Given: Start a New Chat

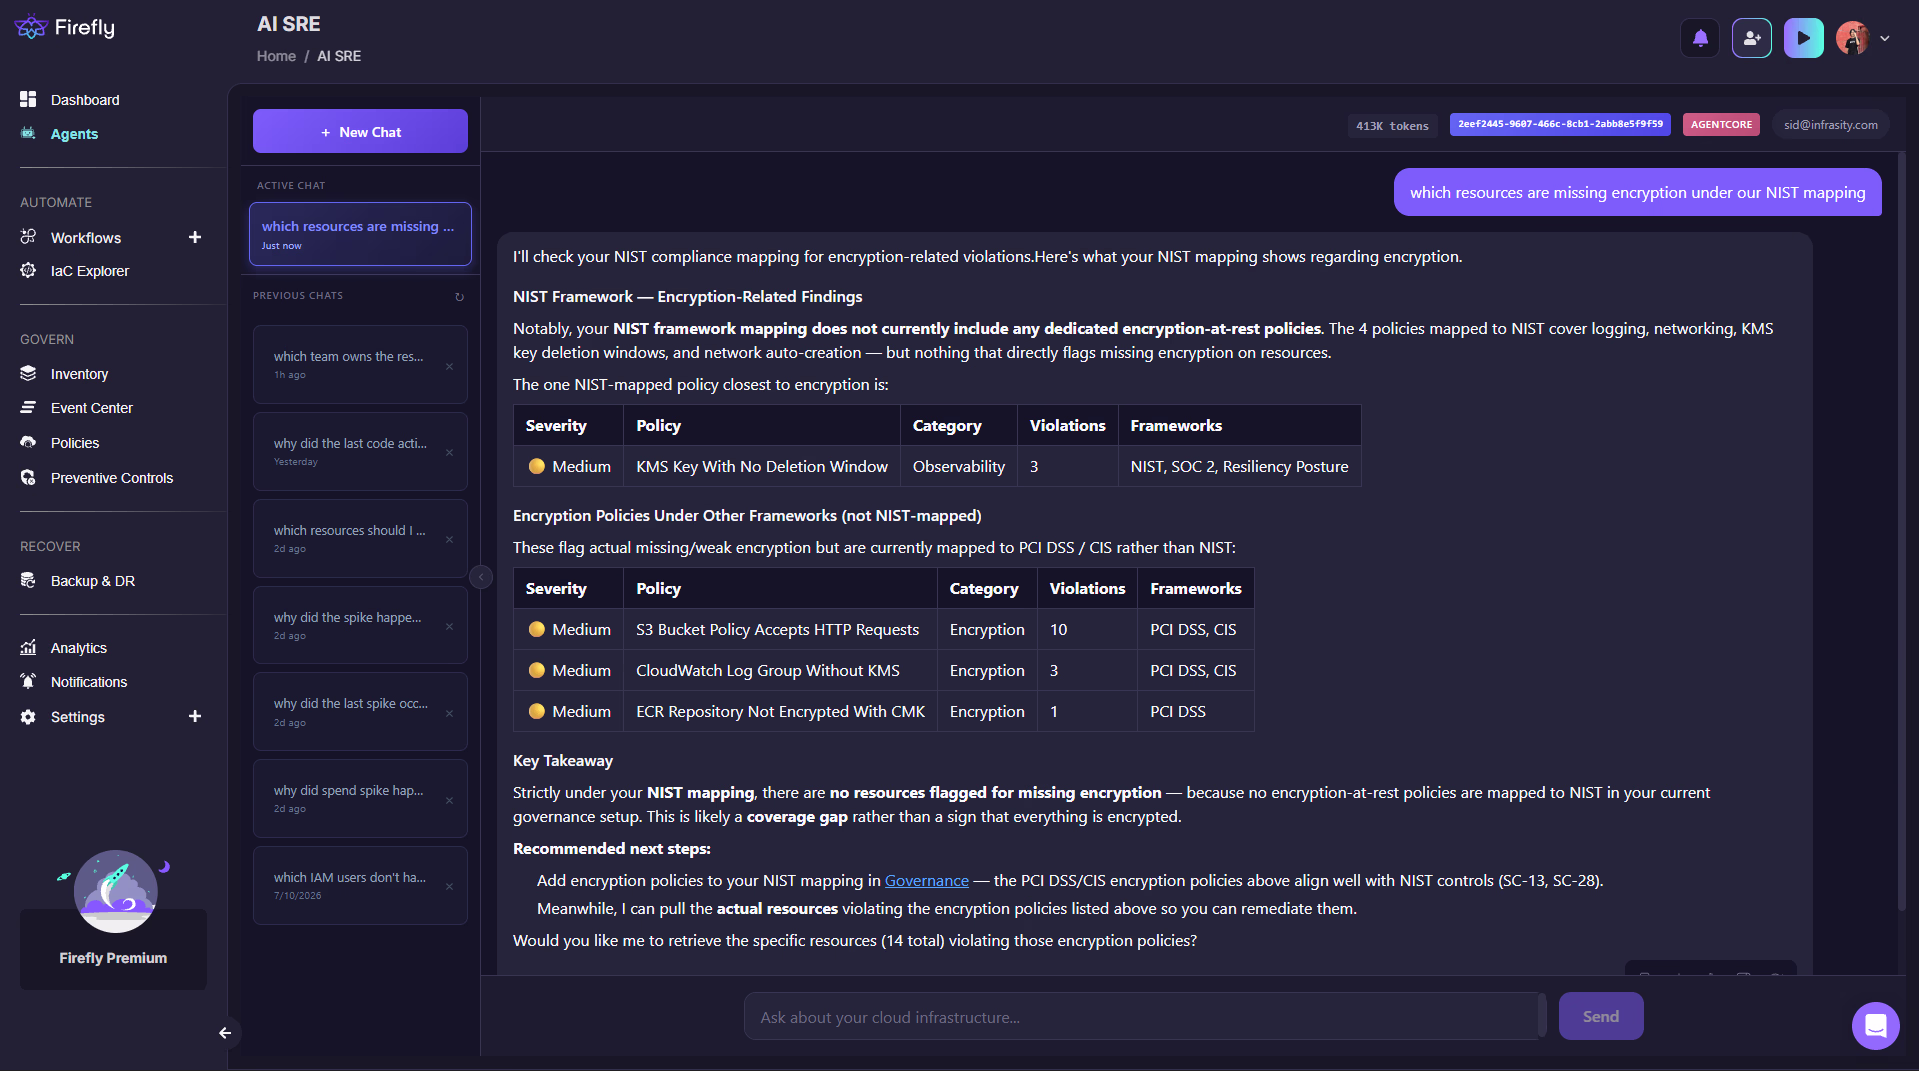Looking at the screenshot, I should click(360, 132).
